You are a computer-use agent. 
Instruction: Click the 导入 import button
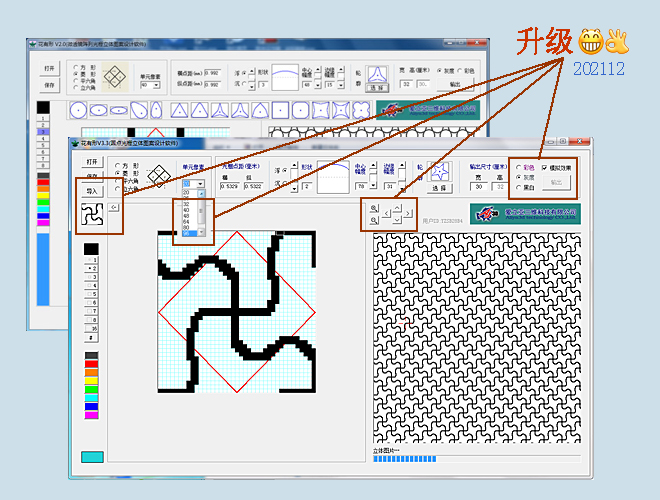pyautogui.click(x=92, y=189)
